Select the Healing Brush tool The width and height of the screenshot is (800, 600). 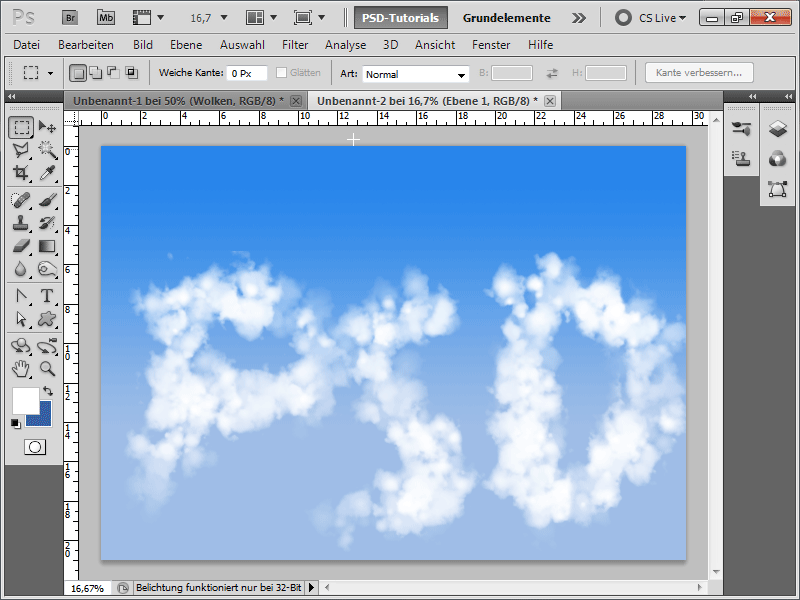(21, 200)
